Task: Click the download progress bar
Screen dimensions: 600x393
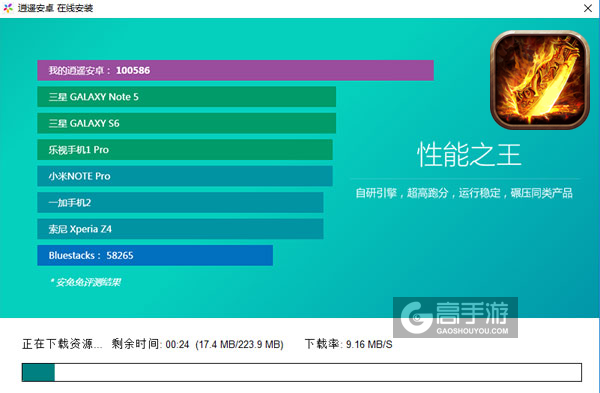Action: 302,372
